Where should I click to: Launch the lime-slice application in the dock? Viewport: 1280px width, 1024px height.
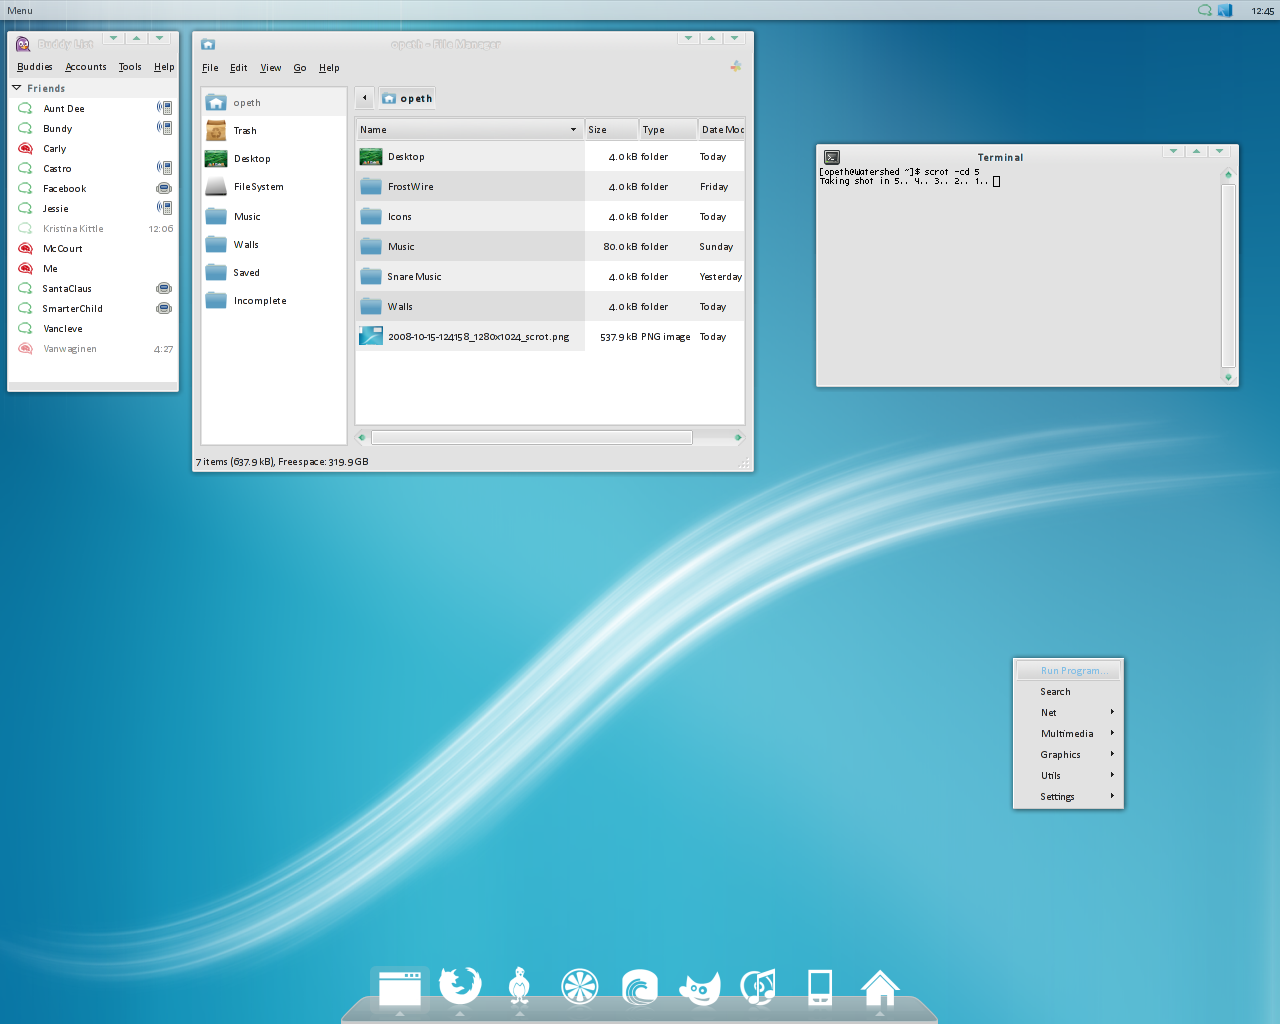coord(579,987)
